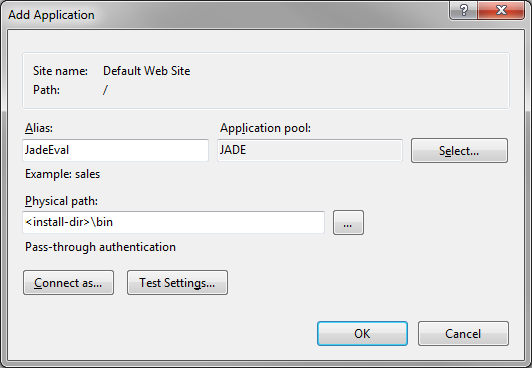Confirm the application with OK
Image resolution: width=532 pixels, height=368 pixels.
[362, 334]
